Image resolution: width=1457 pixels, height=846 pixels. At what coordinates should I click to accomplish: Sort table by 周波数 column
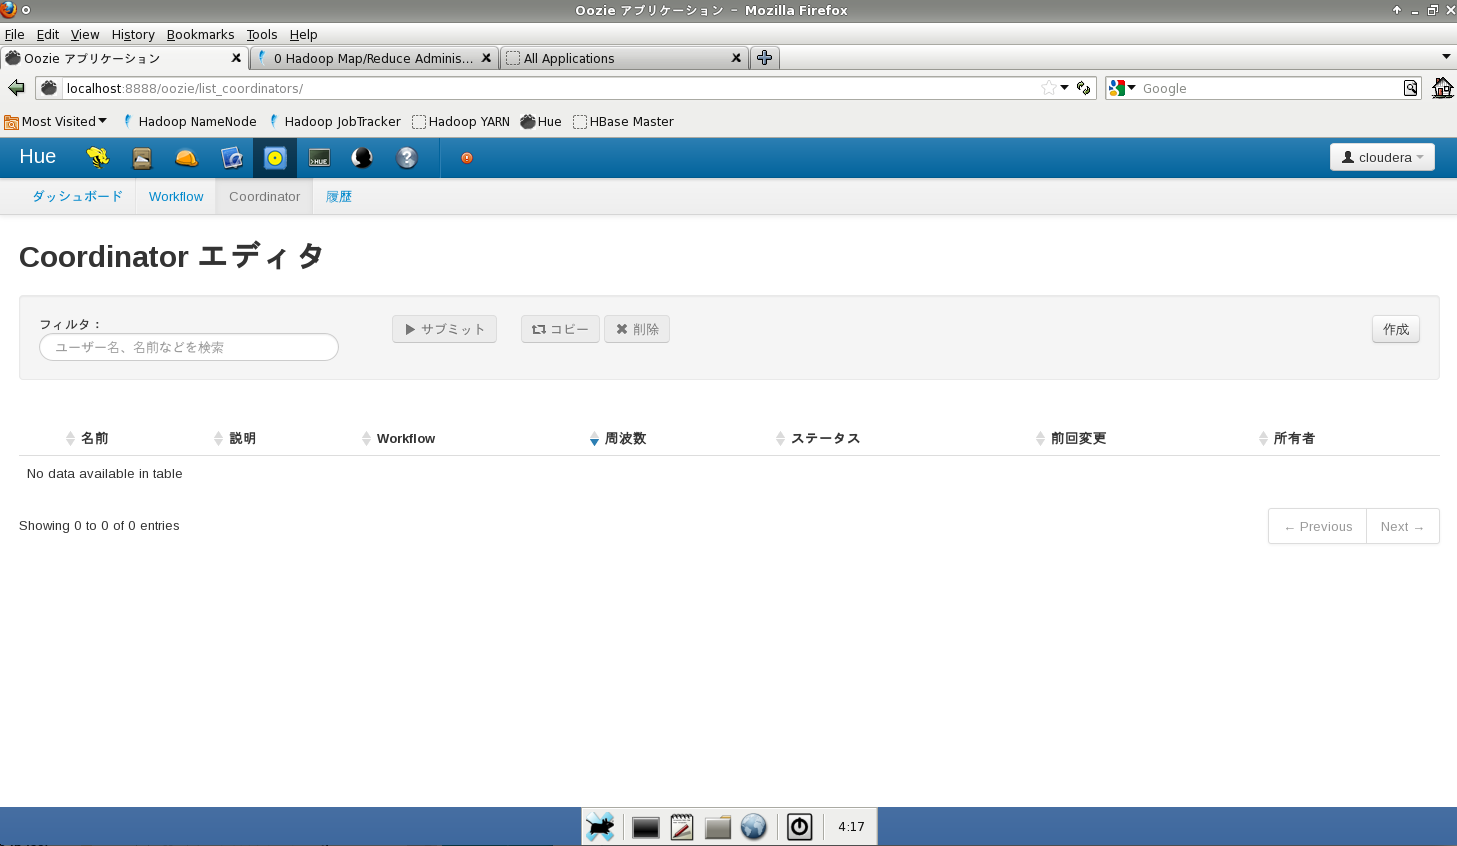625,438
